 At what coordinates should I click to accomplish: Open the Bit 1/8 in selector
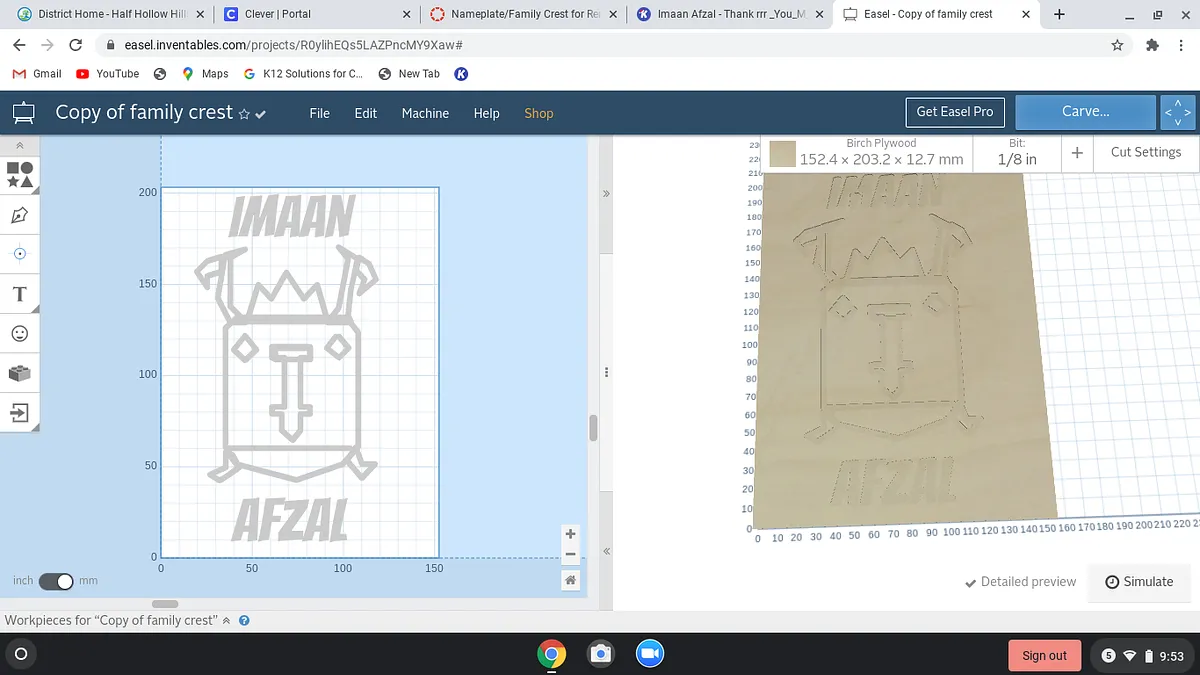point(1017,152)
